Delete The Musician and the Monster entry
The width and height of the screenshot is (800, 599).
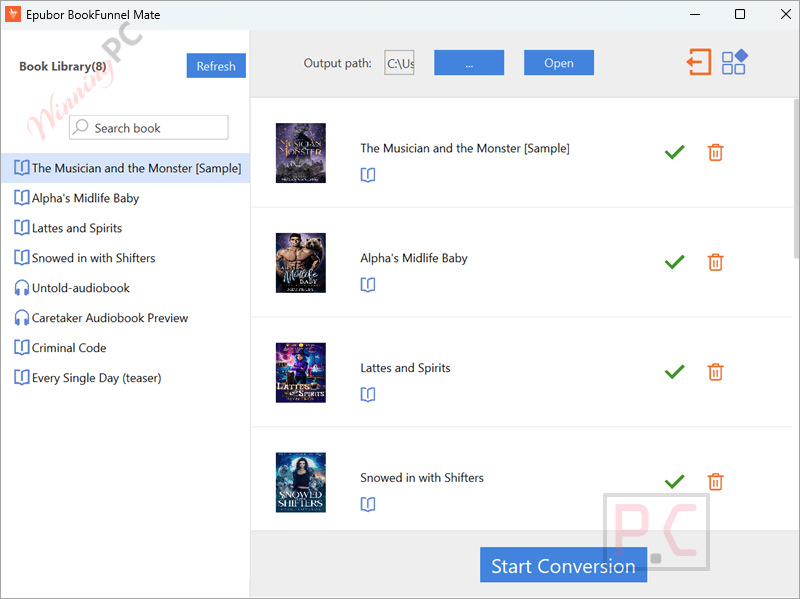pos(715,152)
